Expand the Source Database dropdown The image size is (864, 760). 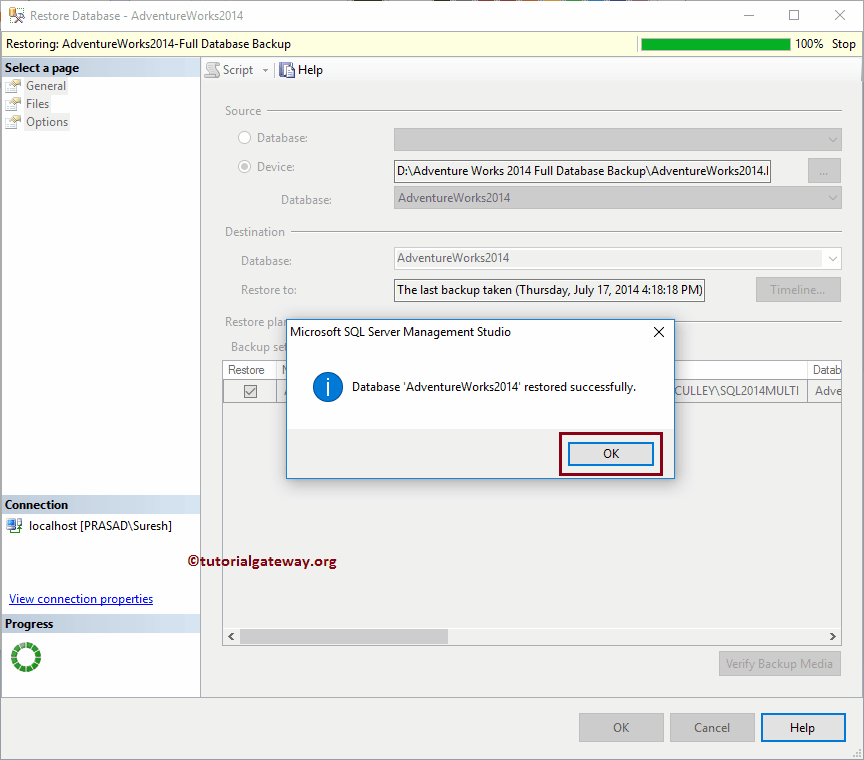(x=833, y=139)
